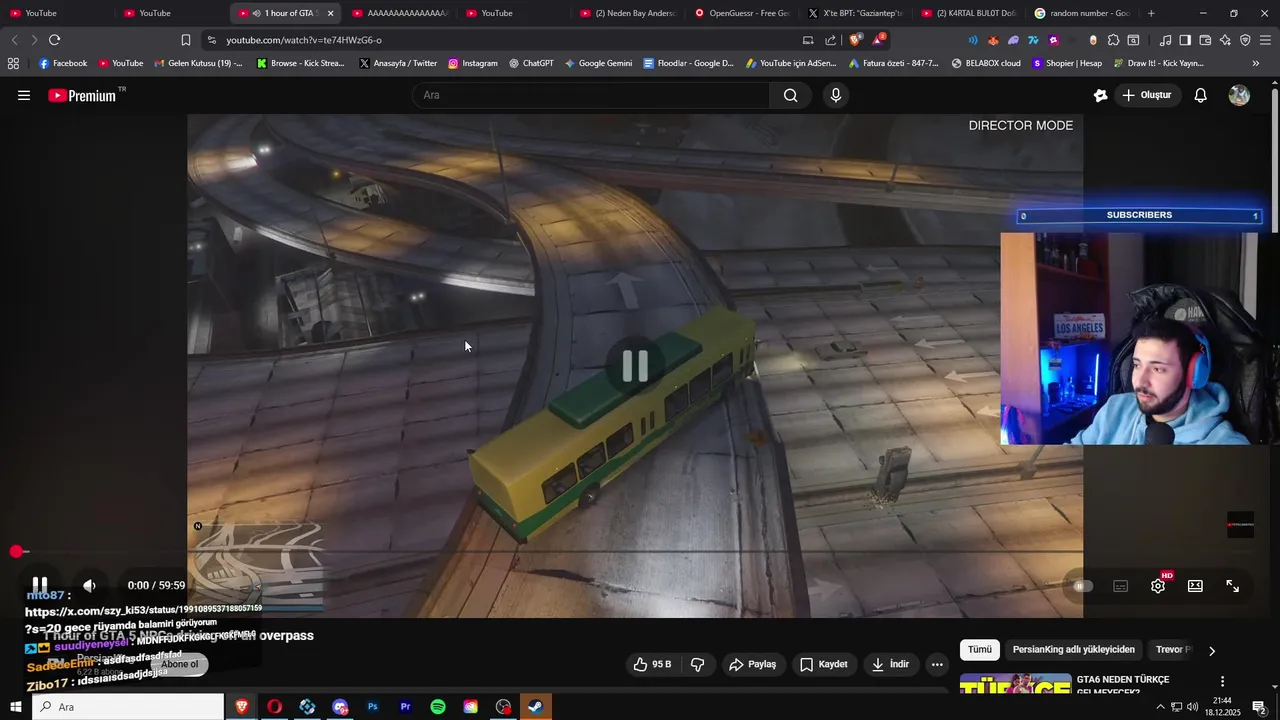Open Steam from the taskbar
Viewport: 1280px width, 720px height.
[536, 707]
